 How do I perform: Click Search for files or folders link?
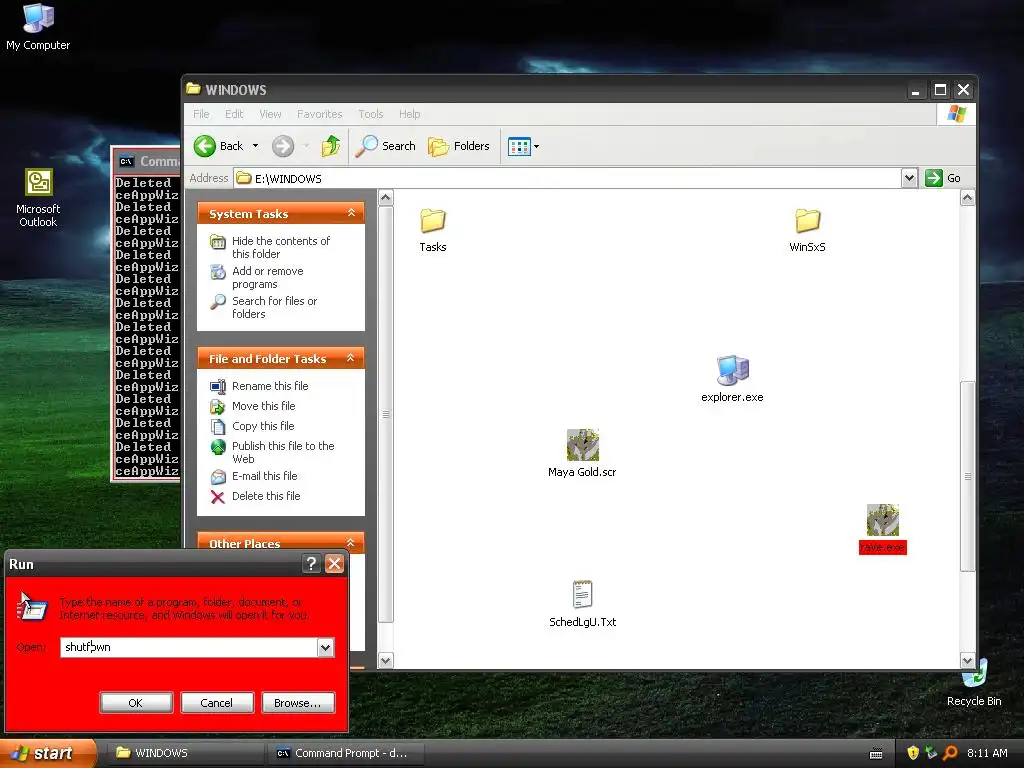[x=274, y=308]
